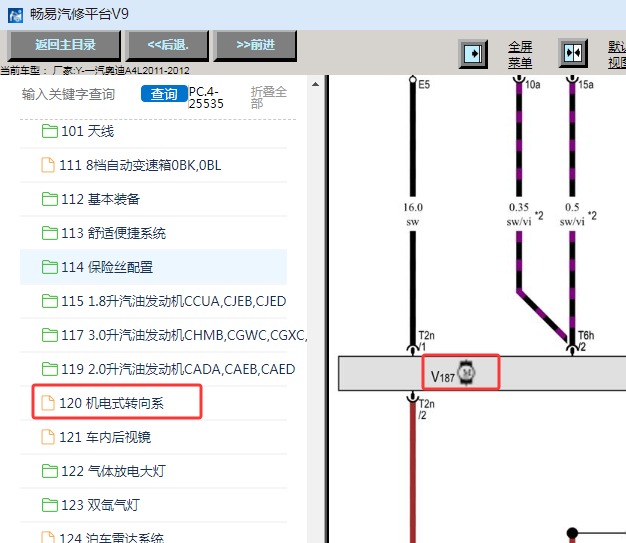Click the 15a connector label in the diagram

click(x=586, y=85)
